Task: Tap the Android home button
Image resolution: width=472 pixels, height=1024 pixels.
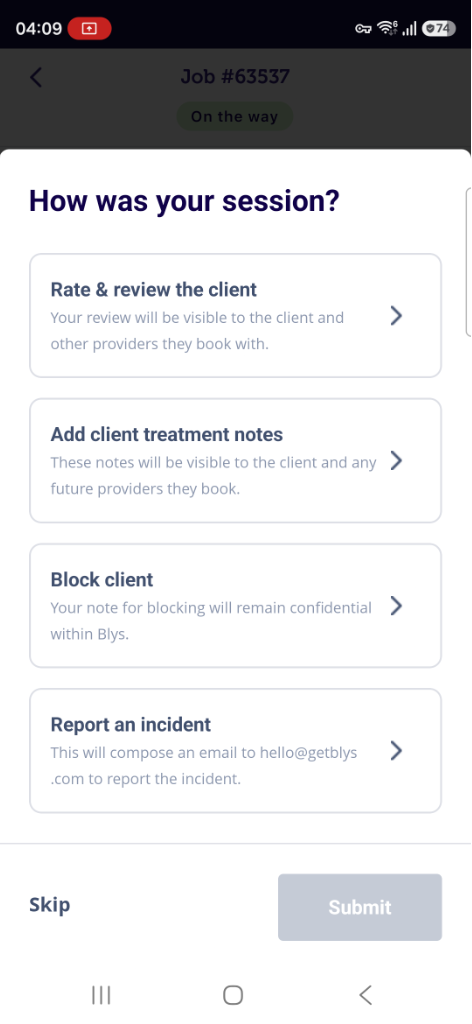Action: point(233,995)
